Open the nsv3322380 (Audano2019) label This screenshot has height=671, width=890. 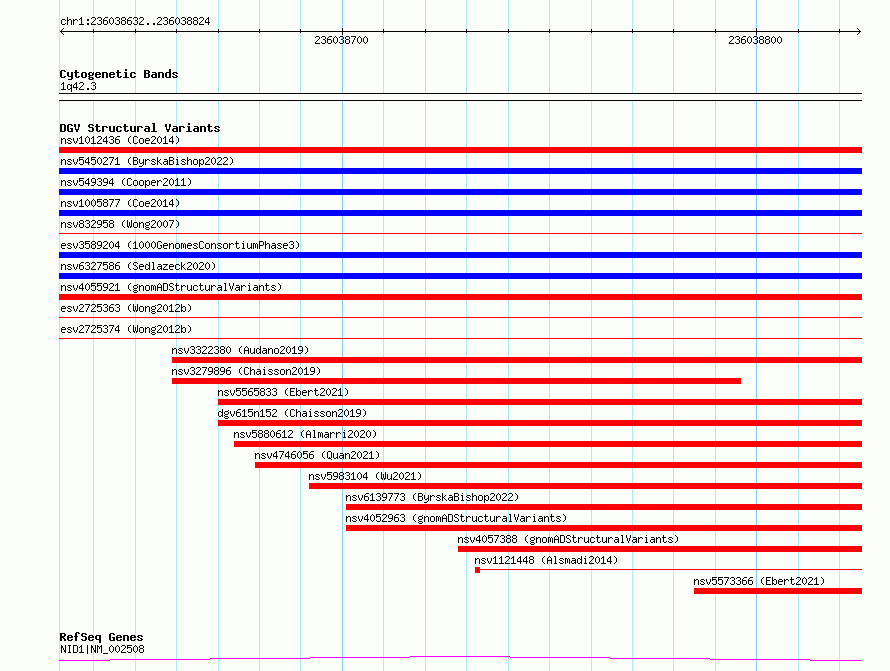pyautogui.click(x=240, y=350)
